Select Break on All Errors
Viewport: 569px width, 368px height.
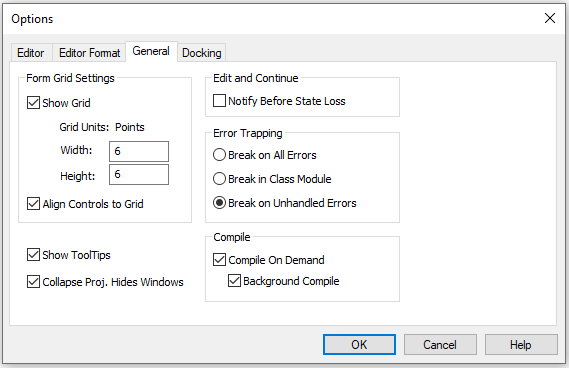click(219, 155)
